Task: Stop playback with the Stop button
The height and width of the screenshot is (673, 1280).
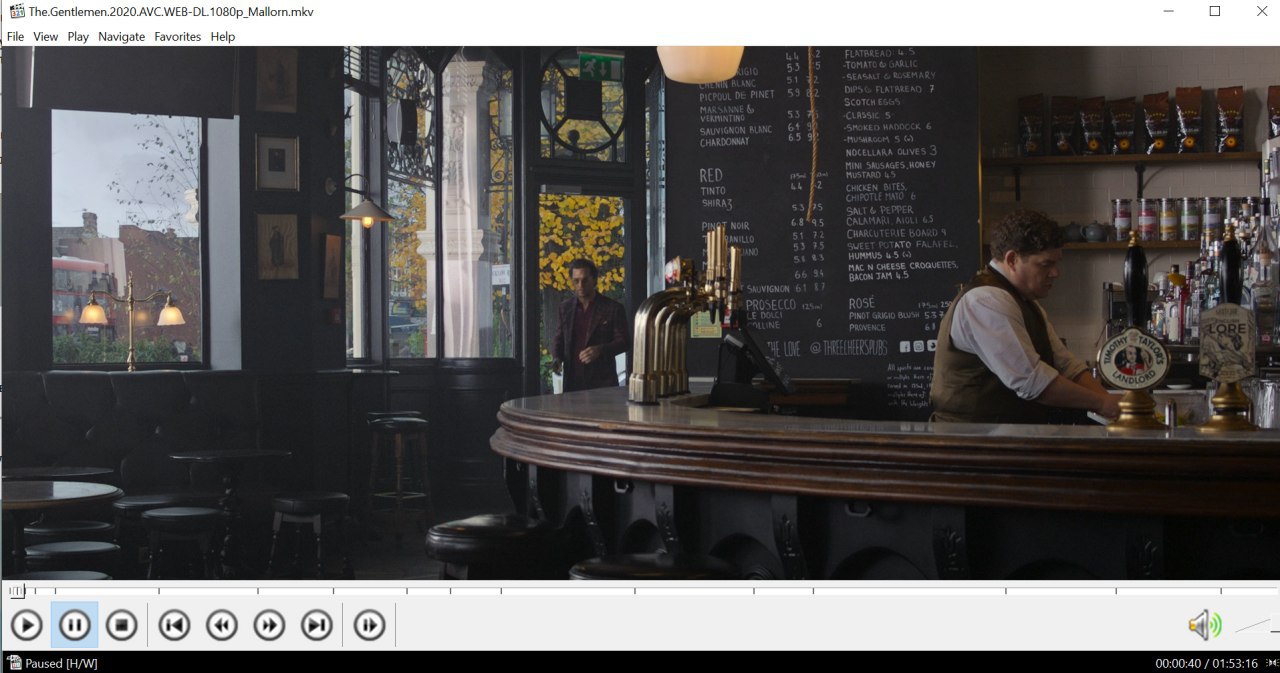Action: point(122,626)
